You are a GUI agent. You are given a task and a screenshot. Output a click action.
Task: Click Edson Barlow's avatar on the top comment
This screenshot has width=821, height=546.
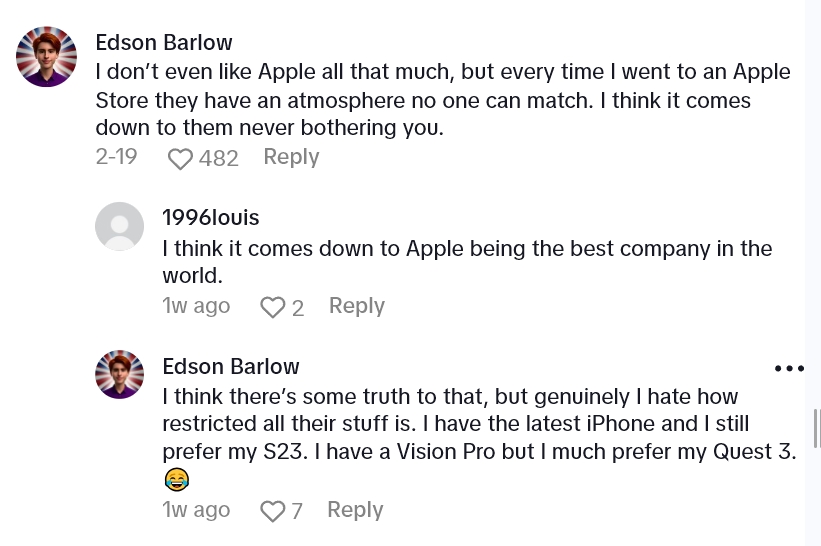click(47, 57)
